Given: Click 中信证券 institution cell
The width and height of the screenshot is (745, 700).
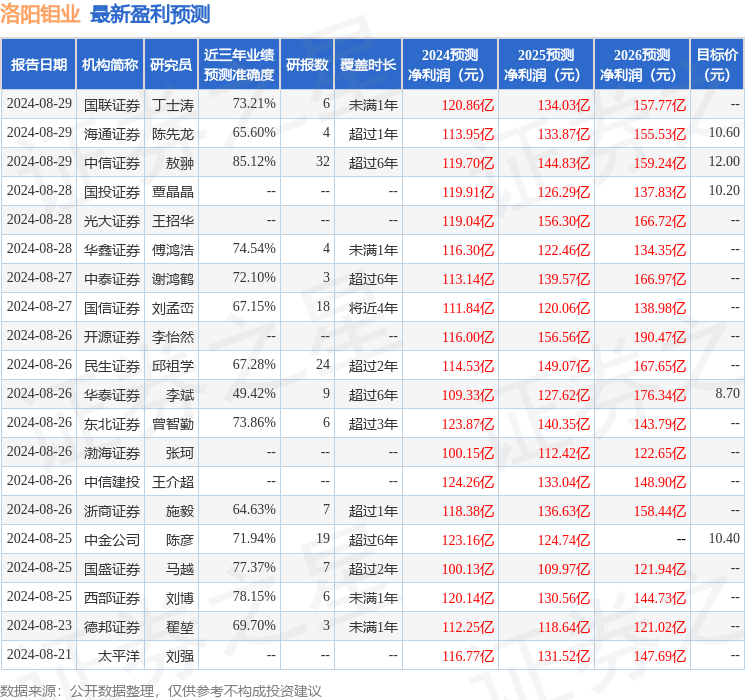Looking at the screenshot, I should (x=112, y=163).
